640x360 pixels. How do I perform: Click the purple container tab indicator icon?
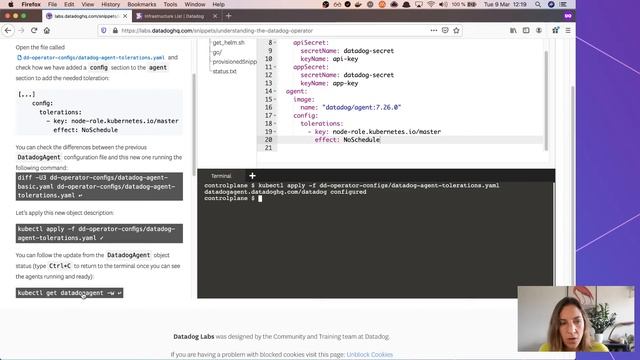[568, 16]
